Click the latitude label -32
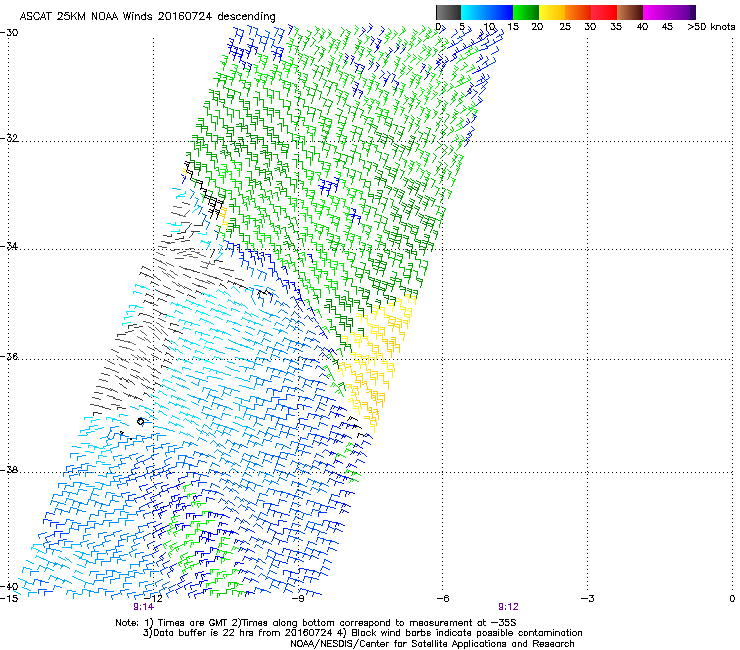The height and width of the screenshot is (650, 740). click(9, 138)
